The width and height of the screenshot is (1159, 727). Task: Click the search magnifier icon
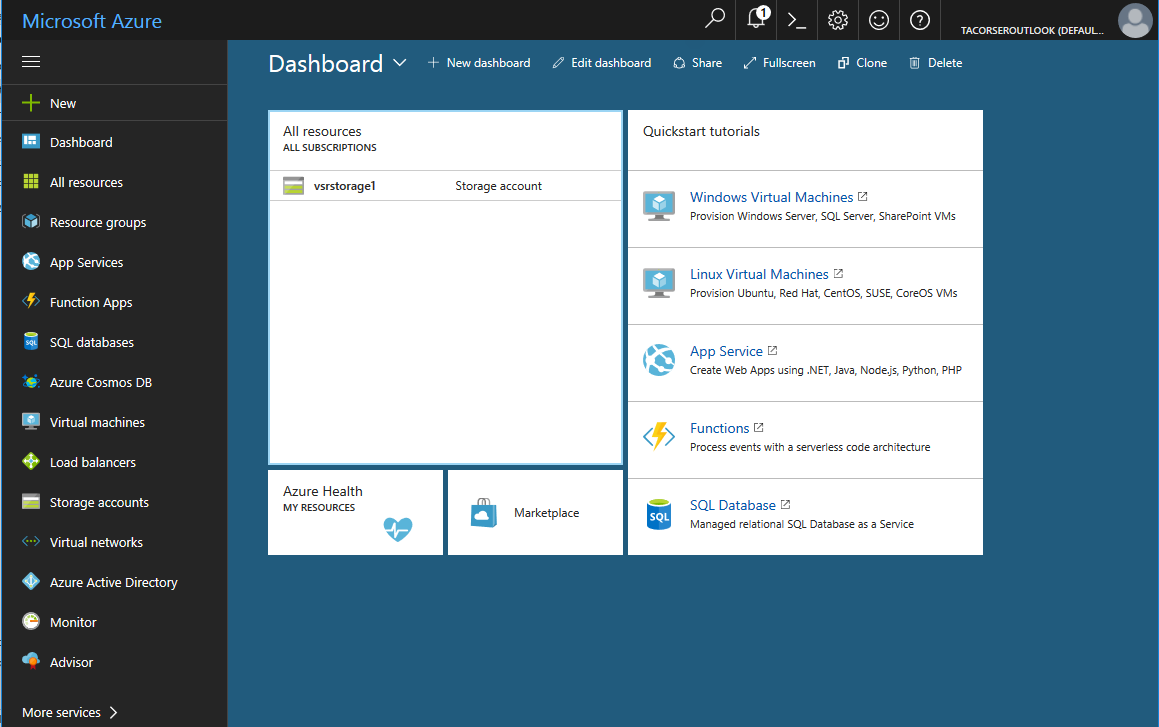(x=714, y=20)
